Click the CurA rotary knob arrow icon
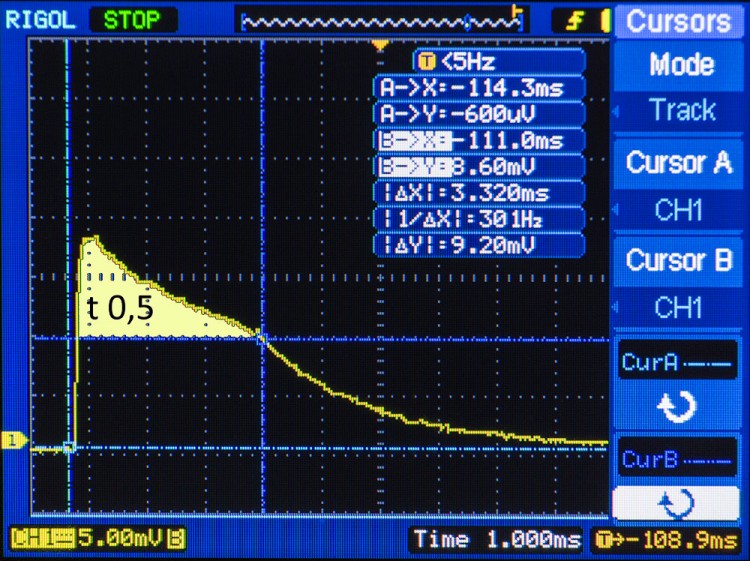 pyautogui.click(x=678, y=406)
